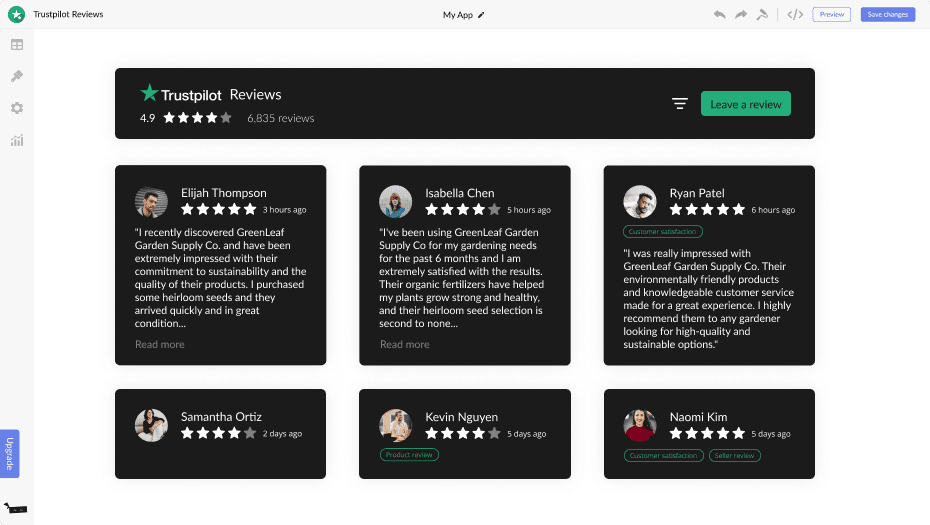Click the Trustpilot star logo in top bar
This screenshot has width=930, height=525.
pos(17,14)
